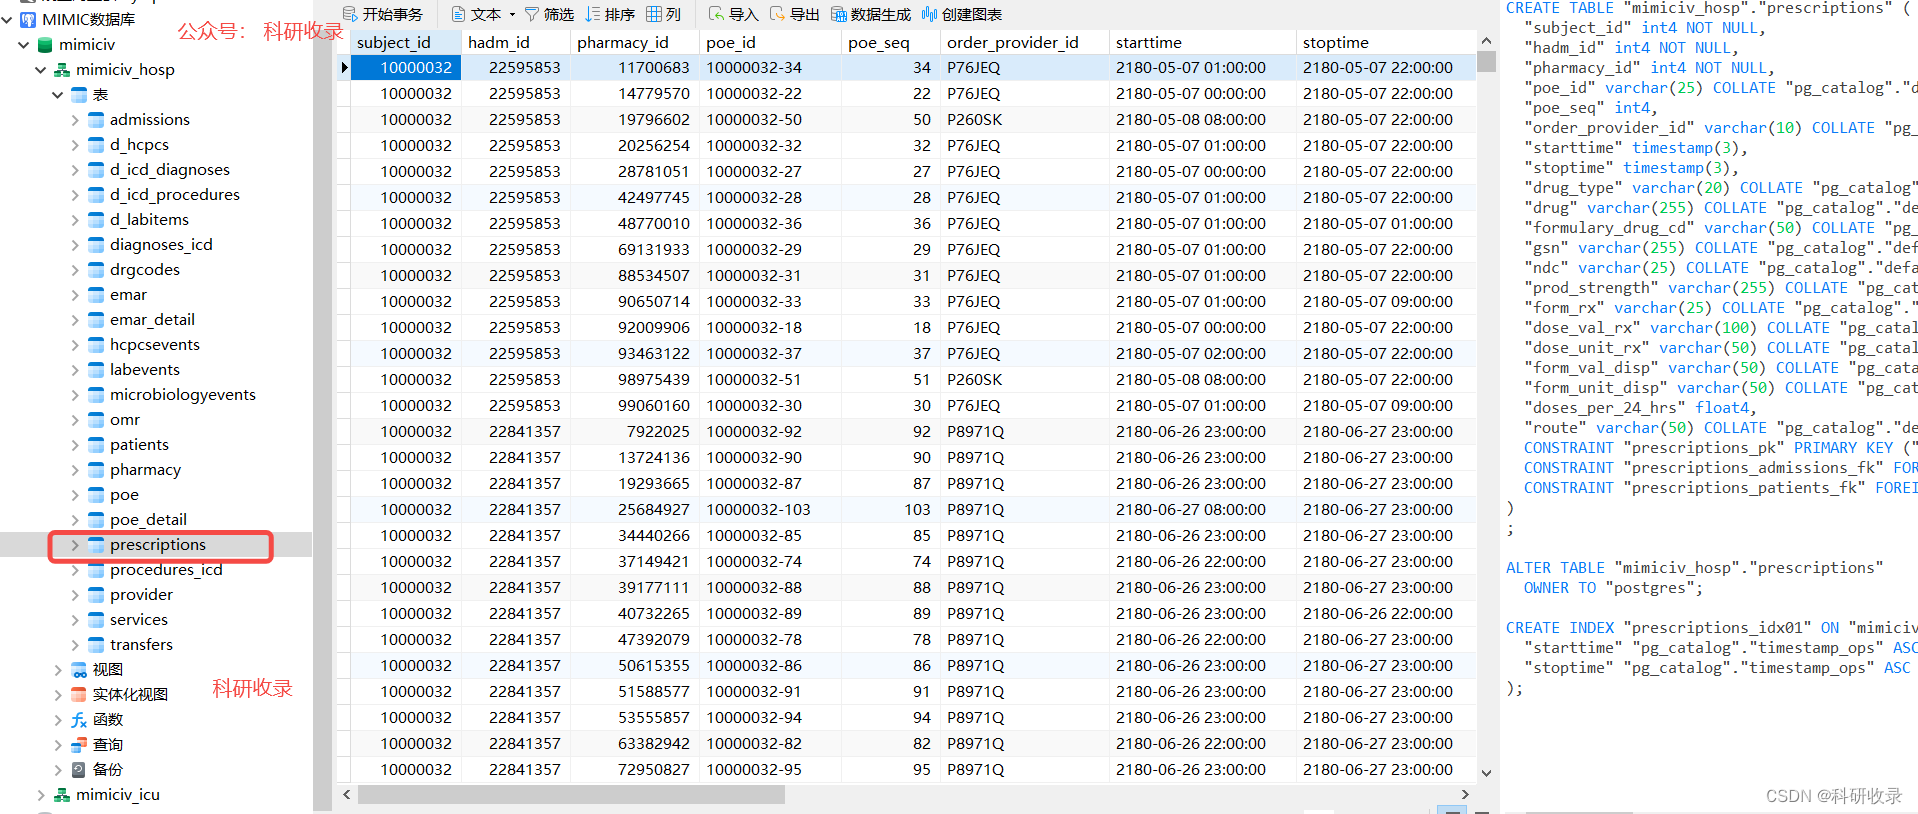Click the poe_seq column header
This screenshot has width=1918, height=814.
[890, 42]
